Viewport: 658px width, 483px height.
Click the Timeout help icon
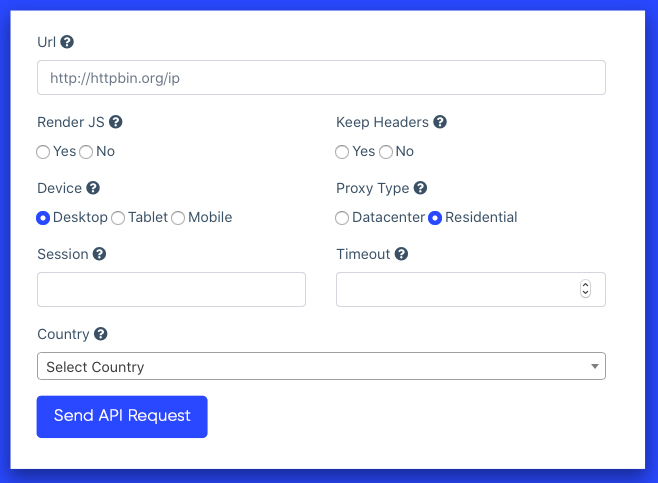click(x=401, y=254)
